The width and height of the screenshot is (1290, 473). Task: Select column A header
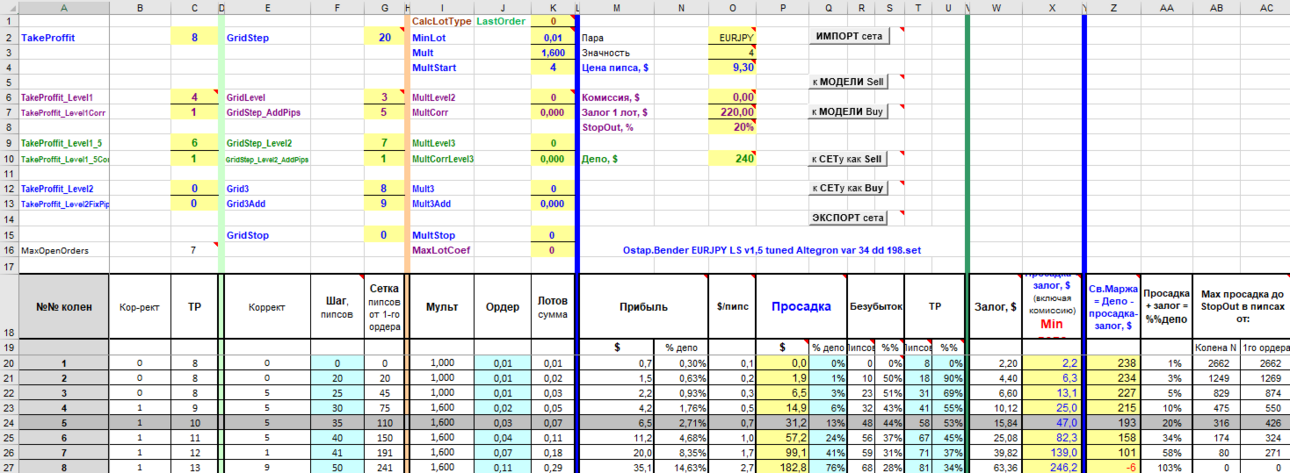[64, 7]
